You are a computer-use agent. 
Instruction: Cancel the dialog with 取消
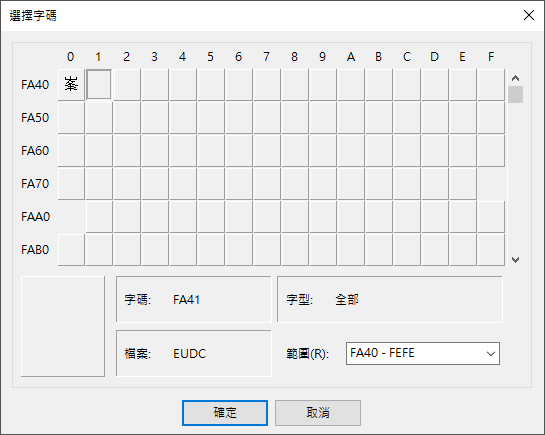coord(318,413)
